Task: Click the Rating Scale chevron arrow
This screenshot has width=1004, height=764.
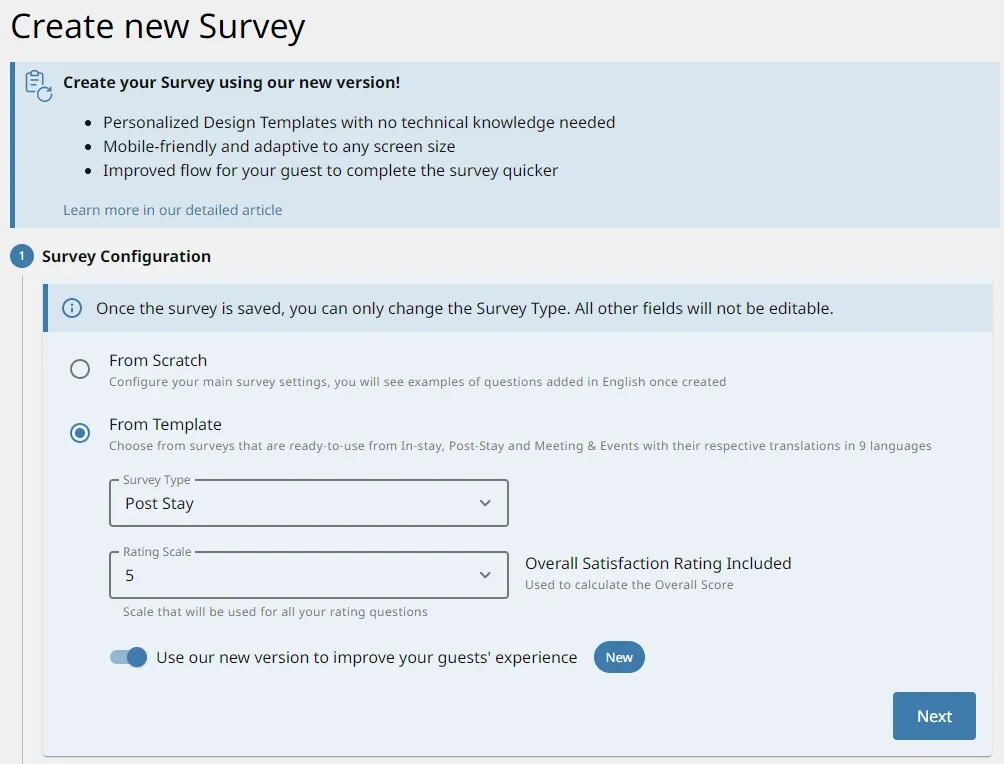Action: coord(485,575)
